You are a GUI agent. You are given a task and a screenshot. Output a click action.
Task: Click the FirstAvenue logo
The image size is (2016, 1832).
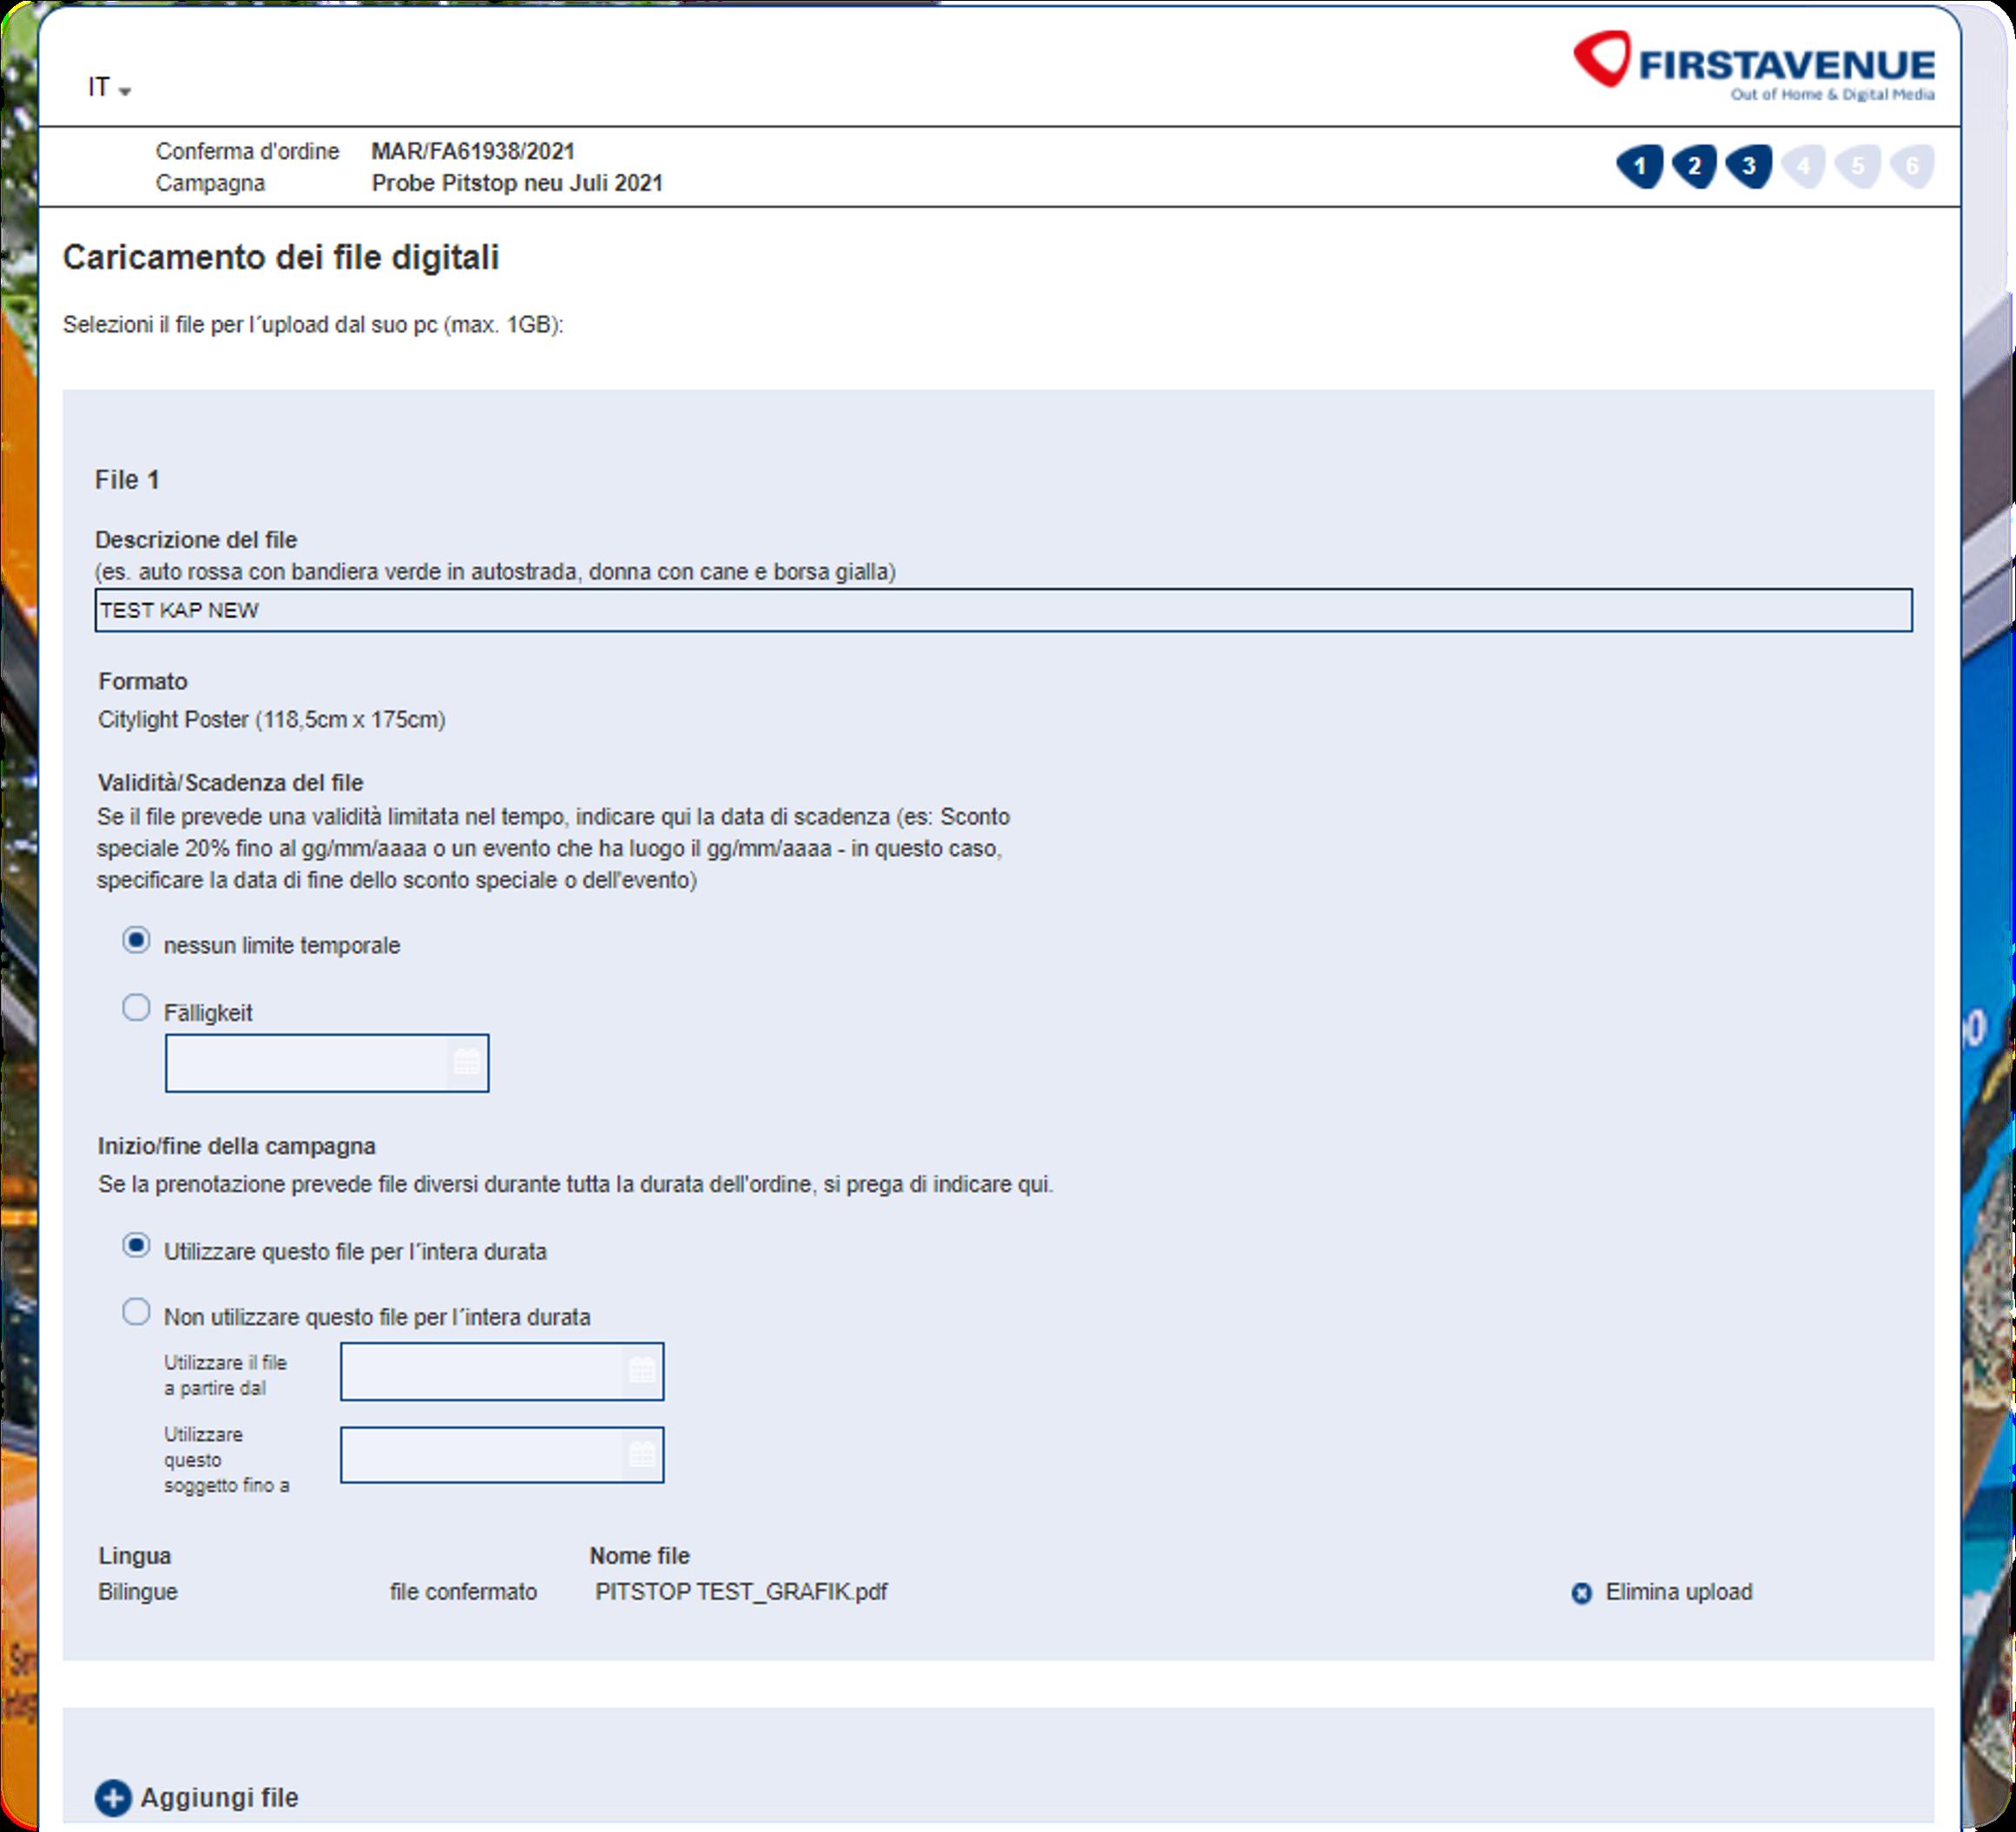coord(1753,64)
